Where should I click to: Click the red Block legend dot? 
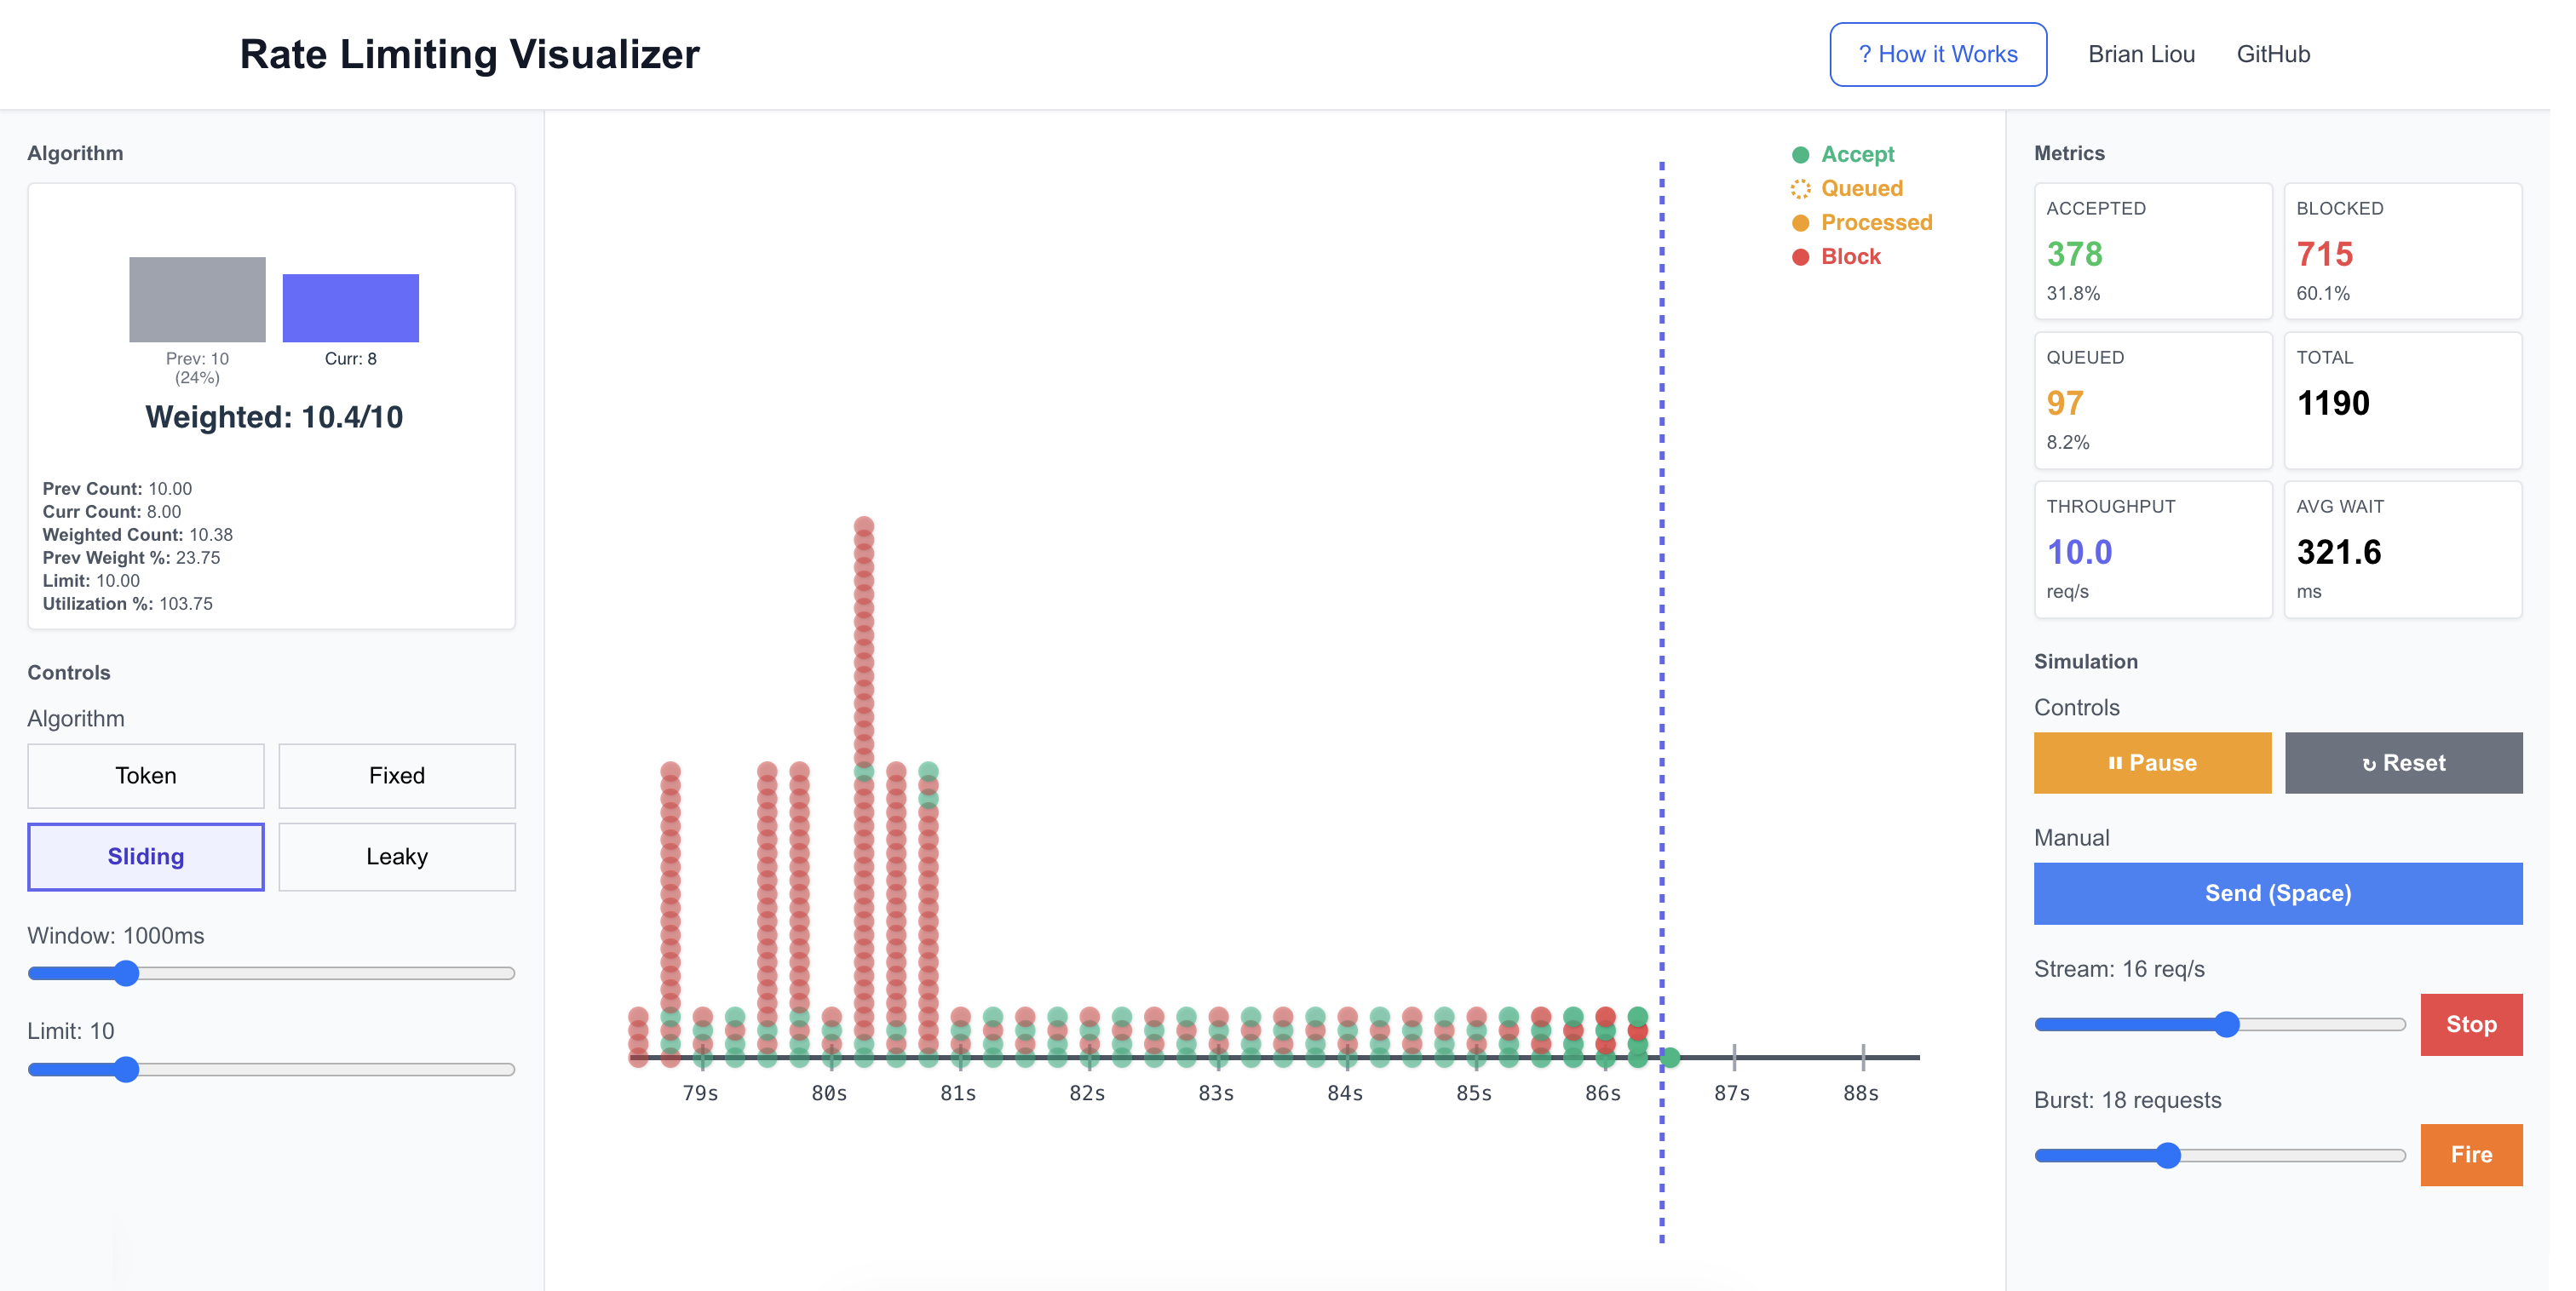tap(1799, 257)
